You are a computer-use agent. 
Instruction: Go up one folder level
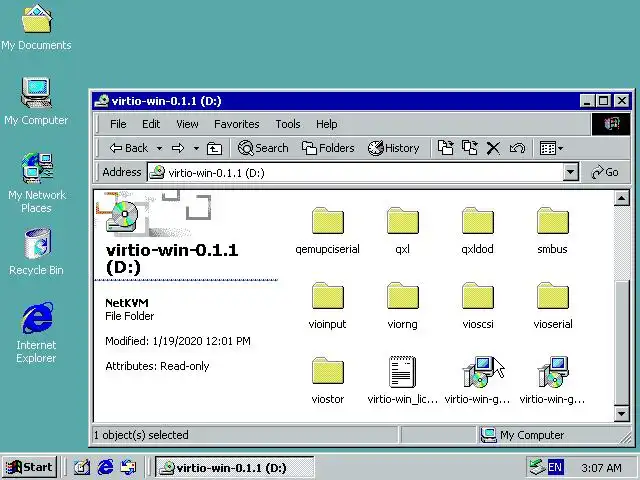[x=214, y=148]
